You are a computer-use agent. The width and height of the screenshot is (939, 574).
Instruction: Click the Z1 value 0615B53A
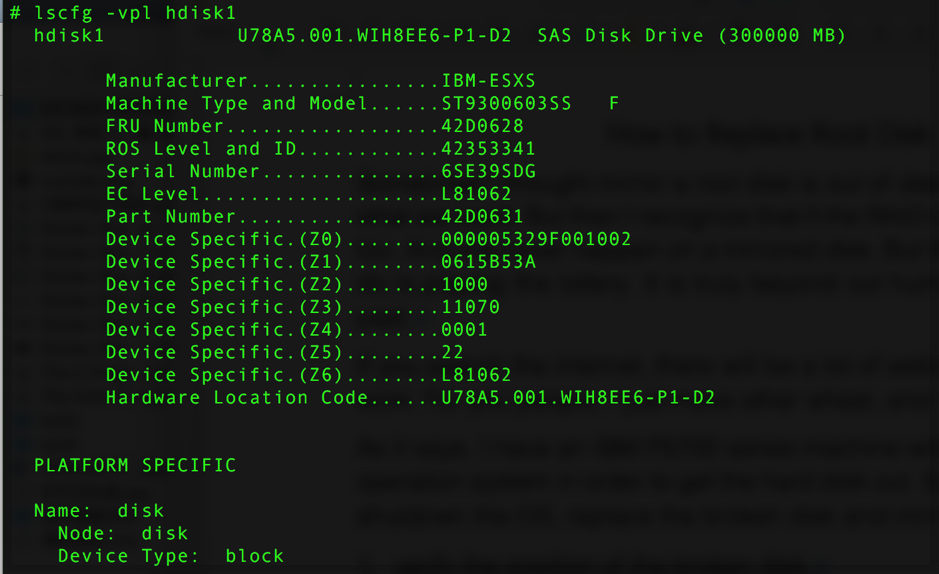tap(488, 262)
